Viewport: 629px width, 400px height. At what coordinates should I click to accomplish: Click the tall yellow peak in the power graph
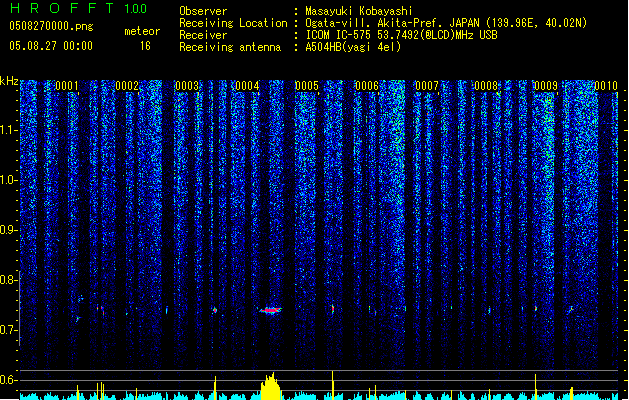pyautogui.click(x=271, y=386)
